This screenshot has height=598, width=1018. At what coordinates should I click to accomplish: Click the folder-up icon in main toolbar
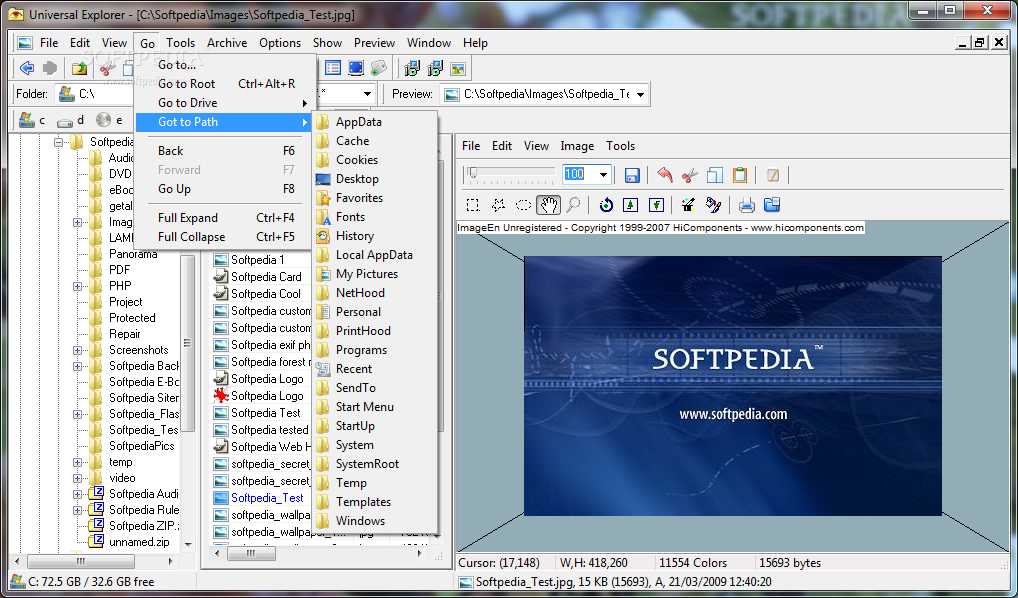(x=79, y=68)
